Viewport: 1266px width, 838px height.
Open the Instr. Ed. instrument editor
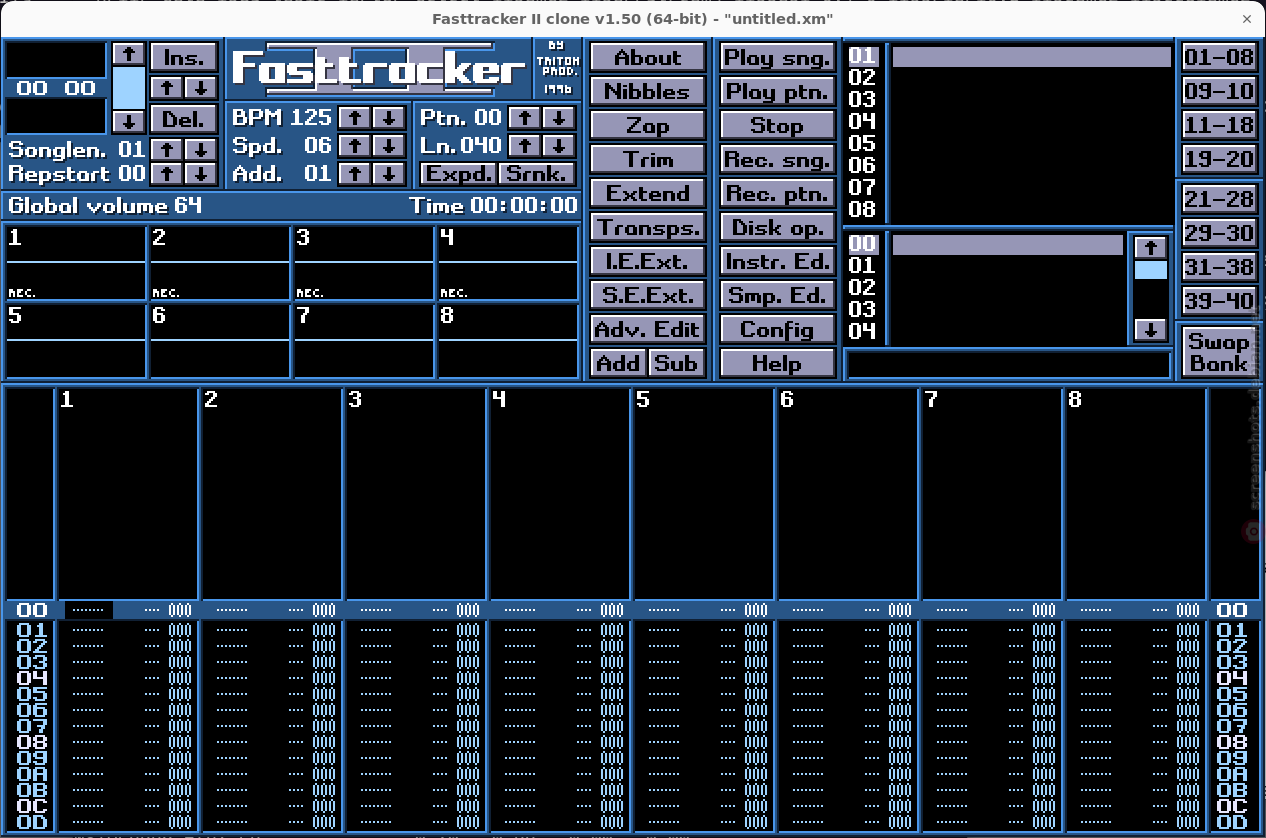click(777, 261)
